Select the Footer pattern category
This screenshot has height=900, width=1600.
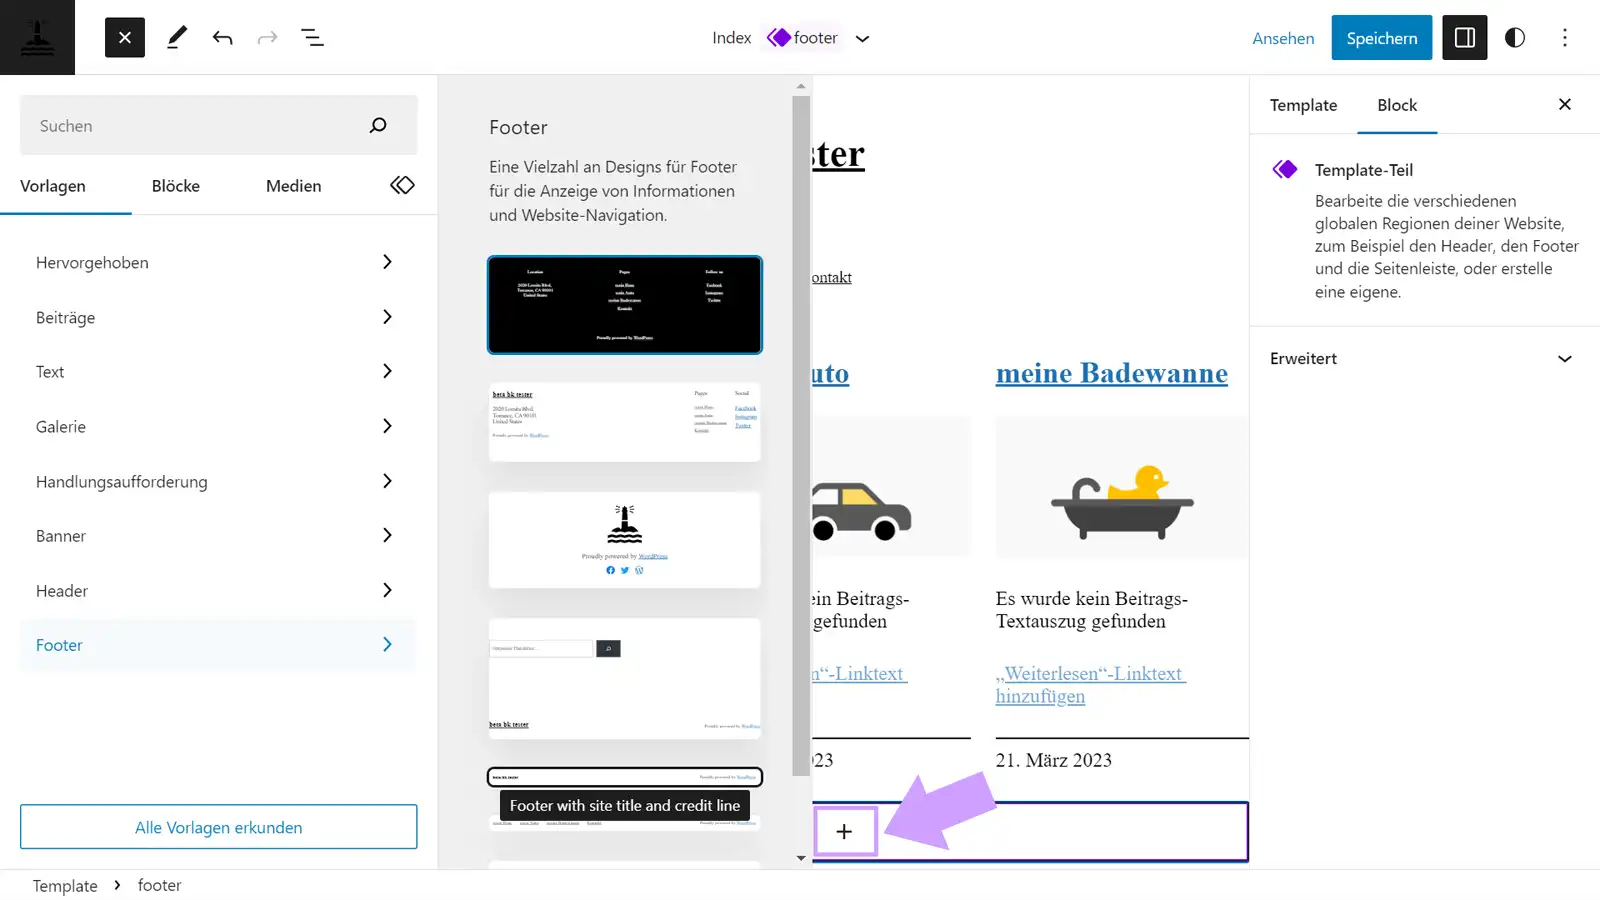tap(218, 645)
